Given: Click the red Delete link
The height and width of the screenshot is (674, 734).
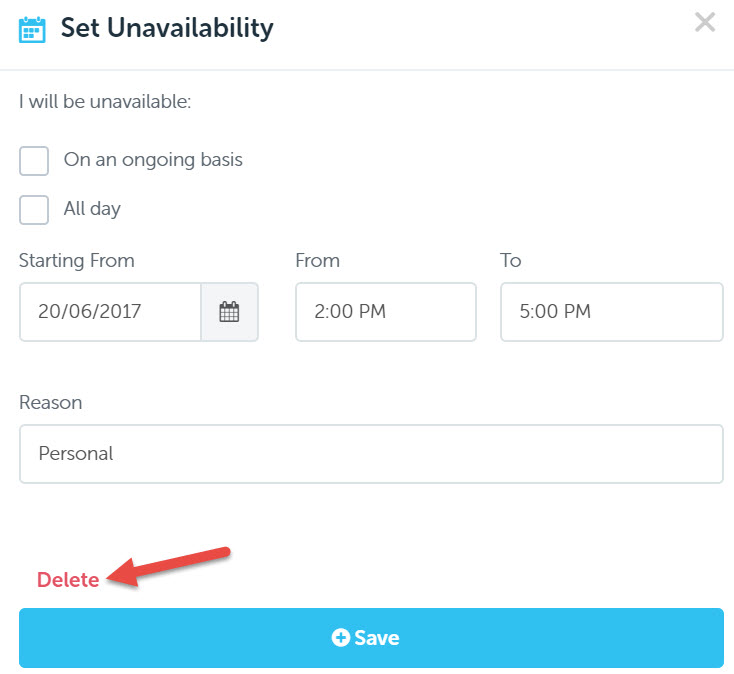Looking at the screenshot, I should click(68, 580).
